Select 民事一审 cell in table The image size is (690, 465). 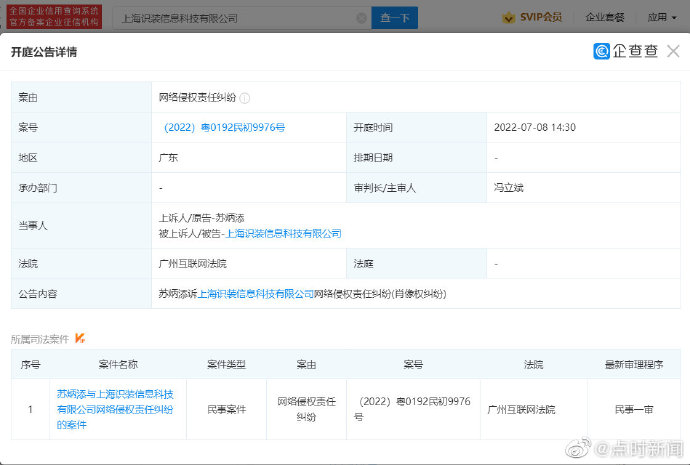point(634,410)
